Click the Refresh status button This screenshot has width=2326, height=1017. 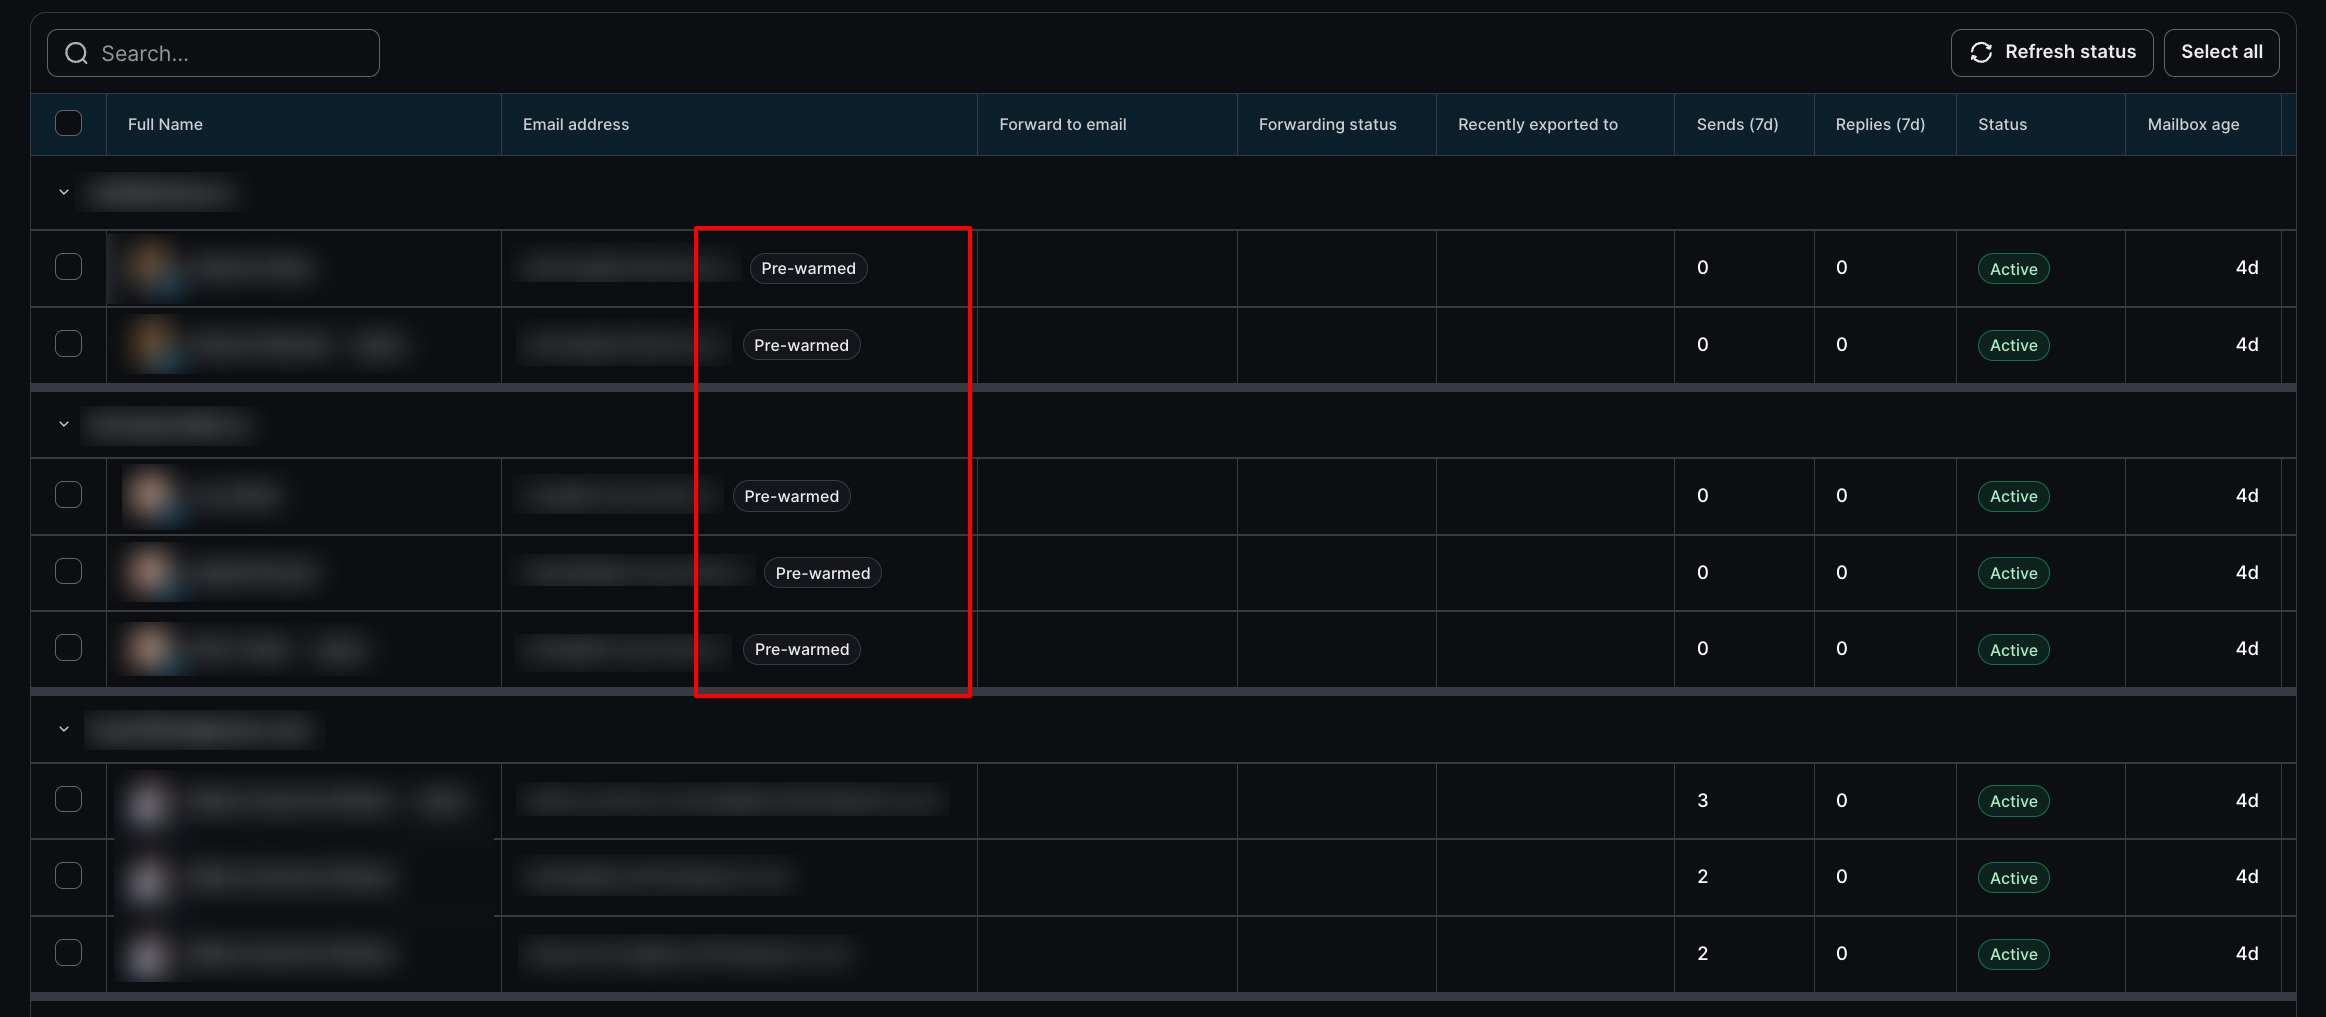pyautogui.click(x=2051, y=52)
